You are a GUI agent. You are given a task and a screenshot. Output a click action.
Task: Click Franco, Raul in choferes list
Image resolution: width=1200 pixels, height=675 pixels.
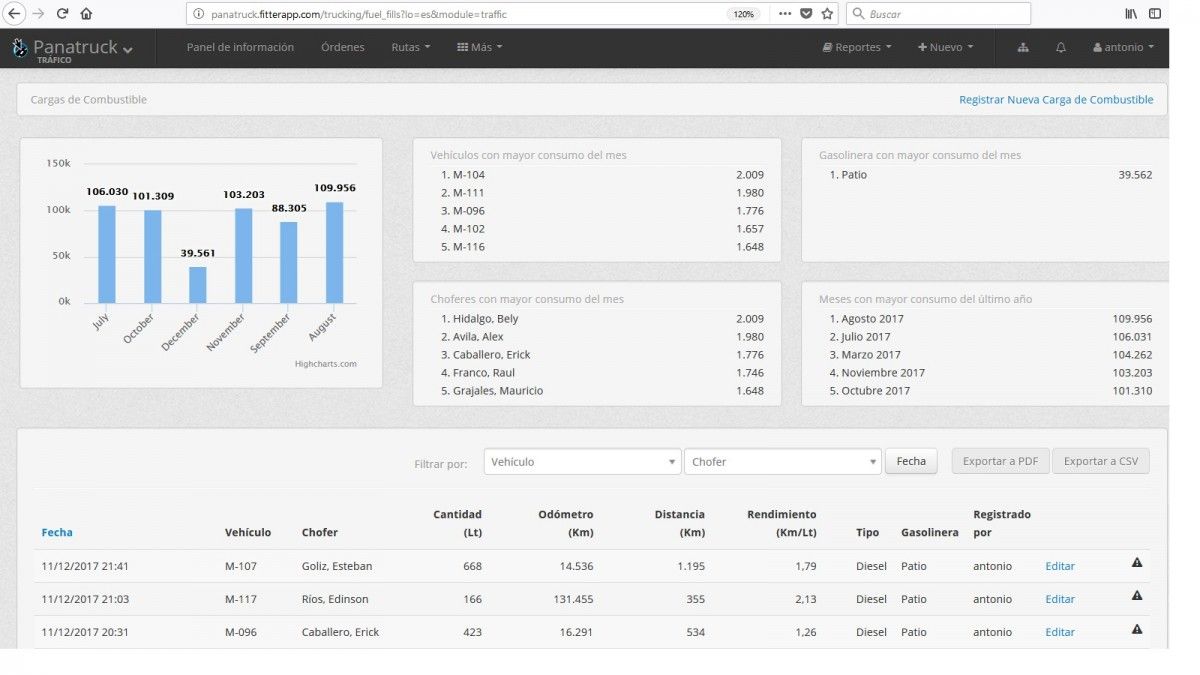point(483,373)
